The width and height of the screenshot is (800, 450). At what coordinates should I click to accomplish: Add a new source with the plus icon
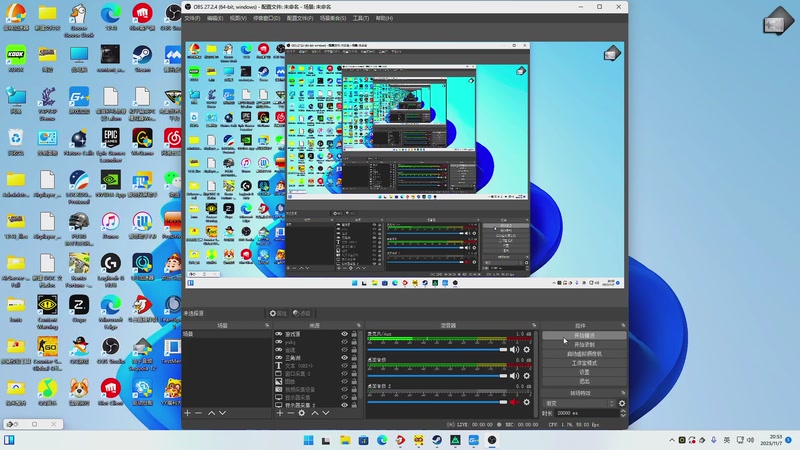coord(280,413)
